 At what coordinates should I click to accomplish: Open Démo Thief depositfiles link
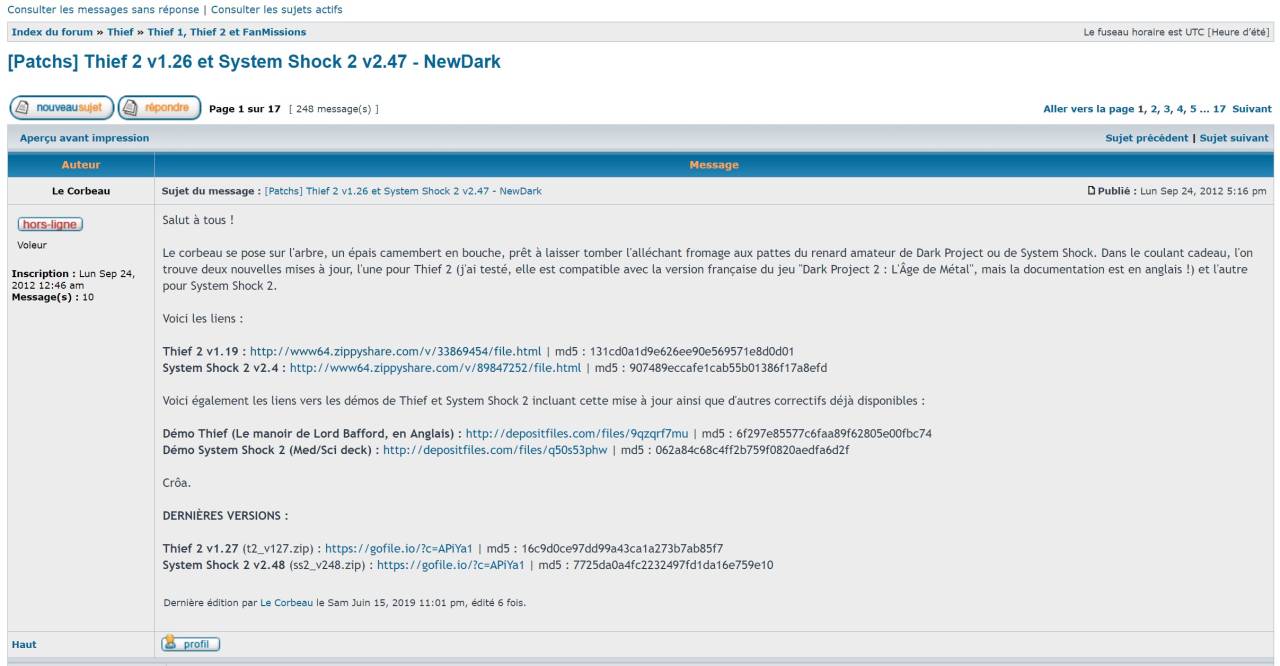(x=577, y=433)
